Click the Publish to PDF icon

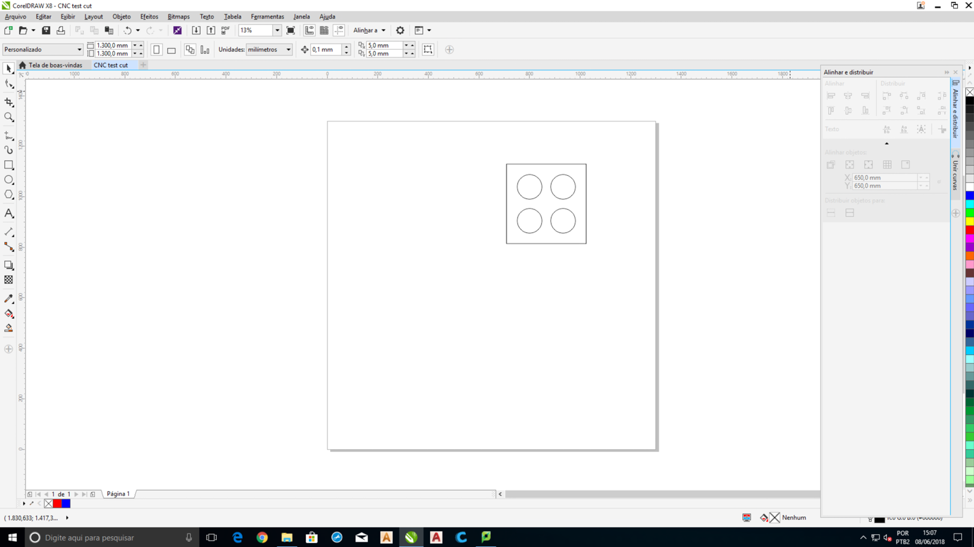[x=225, y=30]
